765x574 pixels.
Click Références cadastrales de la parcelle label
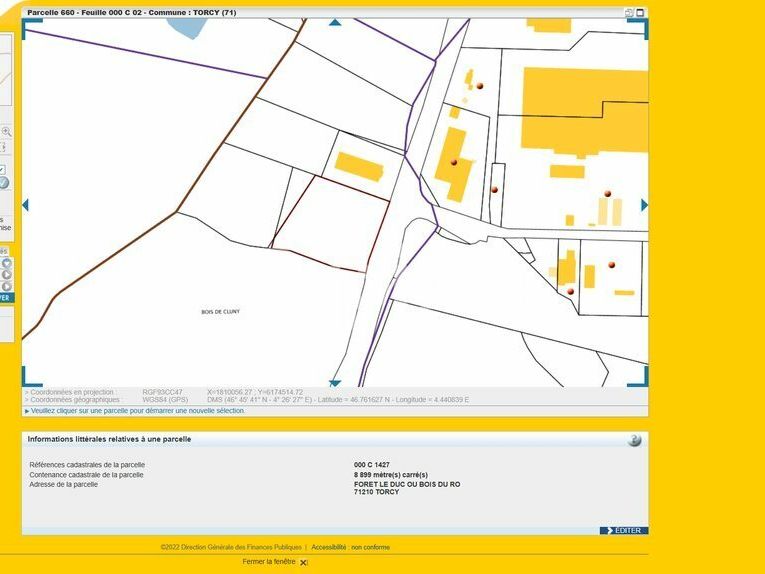(87, 465)
